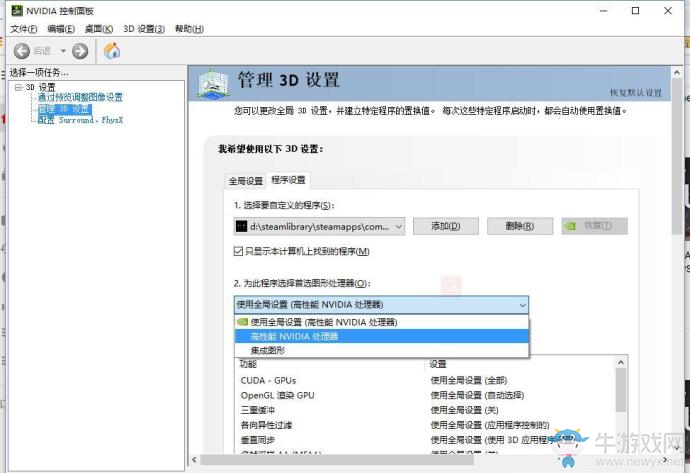
Task: Click 使用全局设置 (全部) setting value
Action: [469, 381]
